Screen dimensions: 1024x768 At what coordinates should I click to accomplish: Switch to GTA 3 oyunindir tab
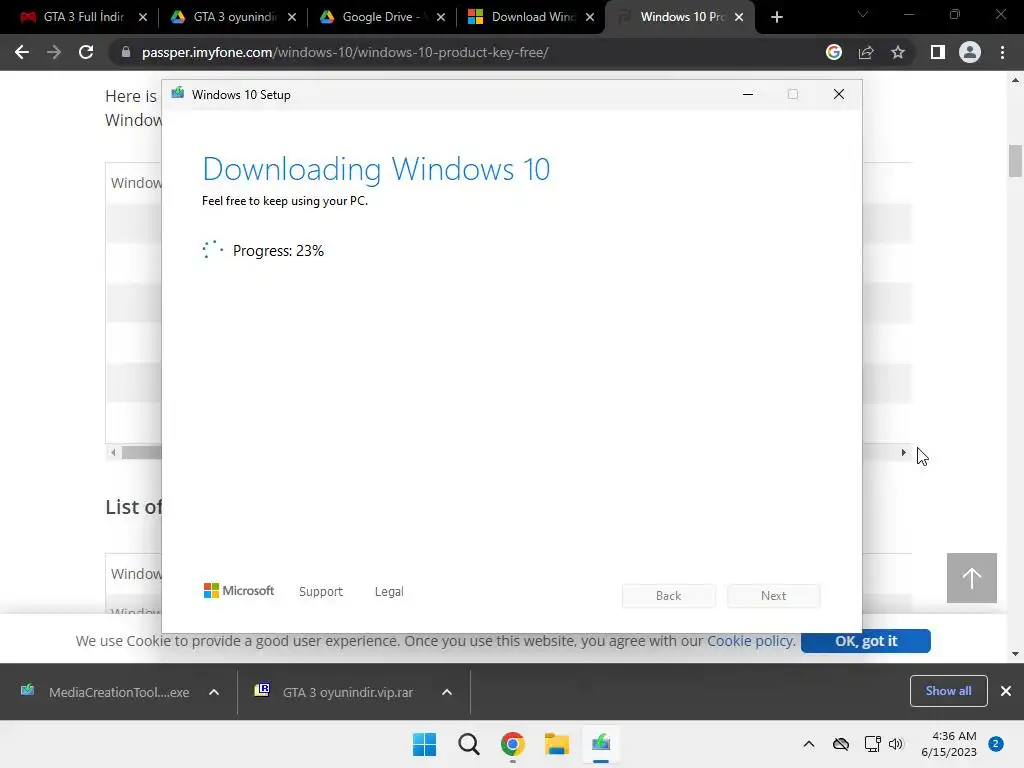[x=231, y=17]
